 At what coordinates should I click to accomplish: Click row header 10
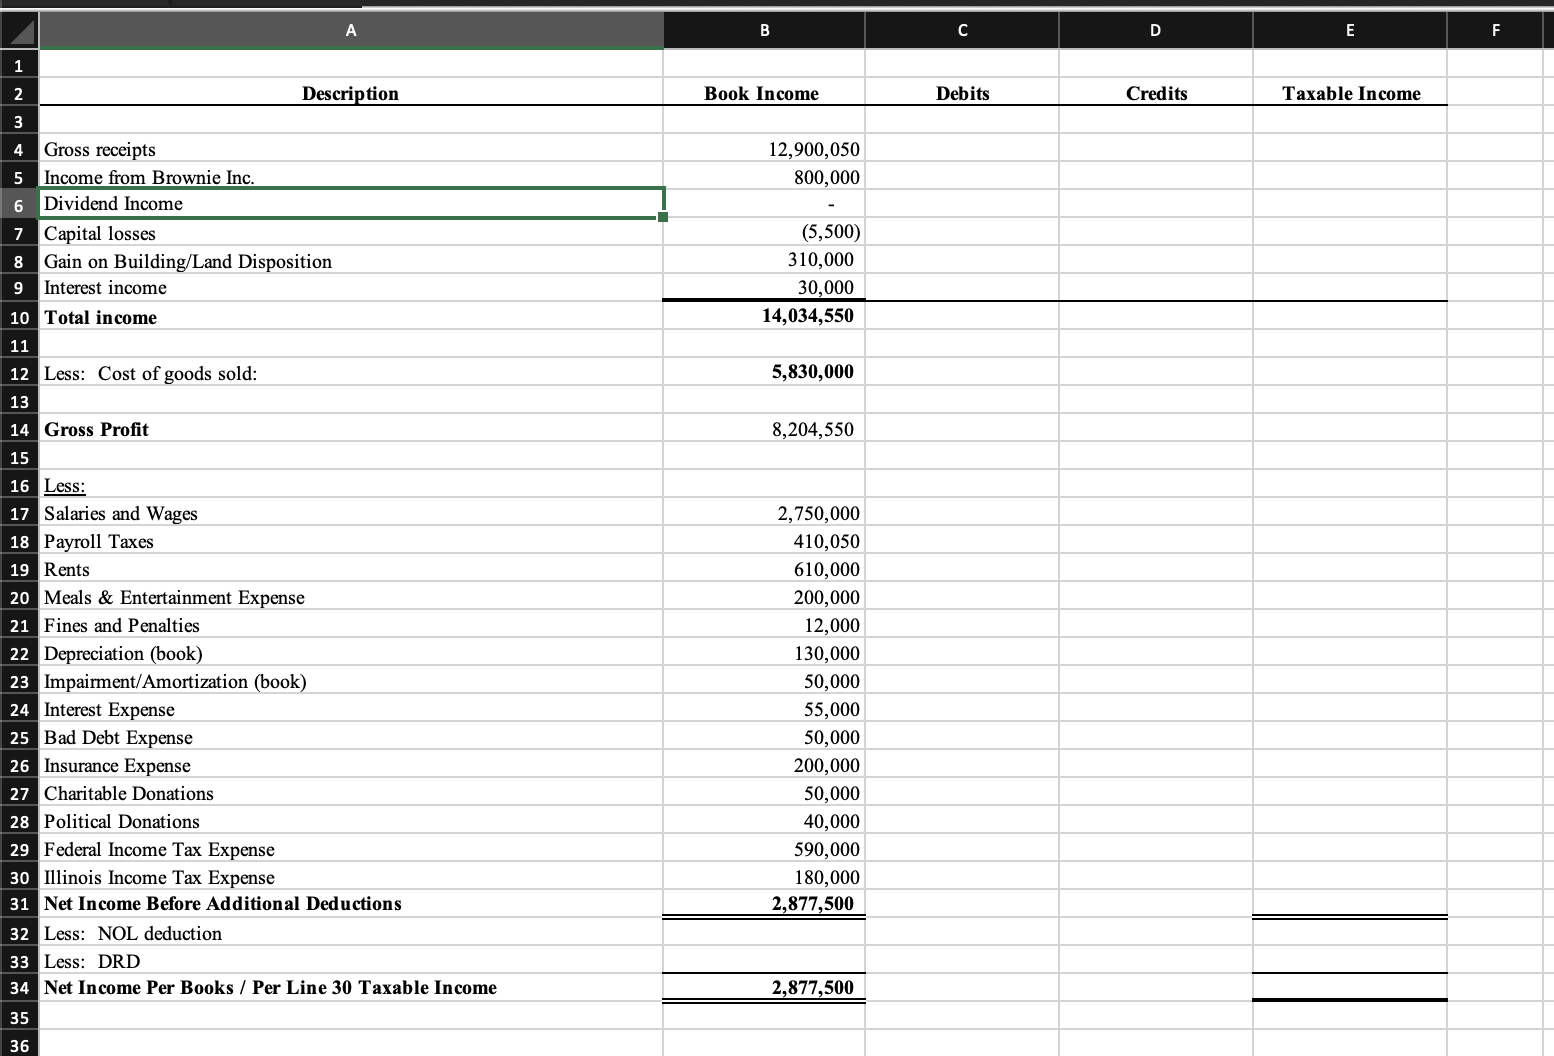pyautogui.click(x=18, y=317)
